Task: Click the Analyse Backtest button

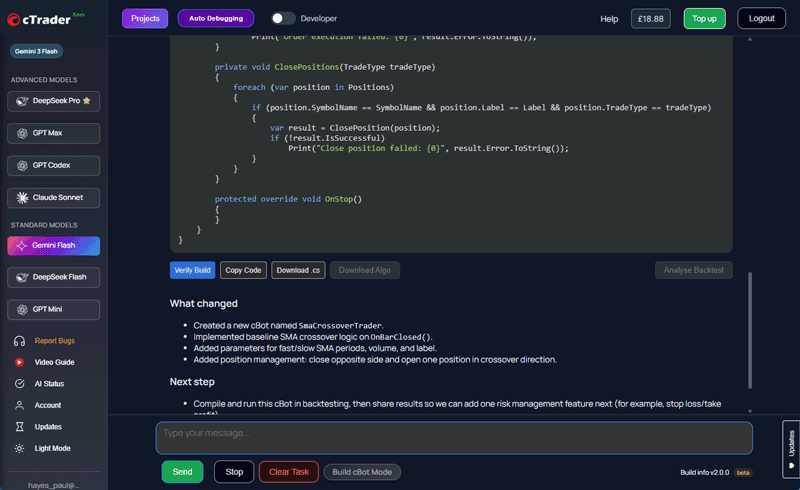Action: point(693,270)
